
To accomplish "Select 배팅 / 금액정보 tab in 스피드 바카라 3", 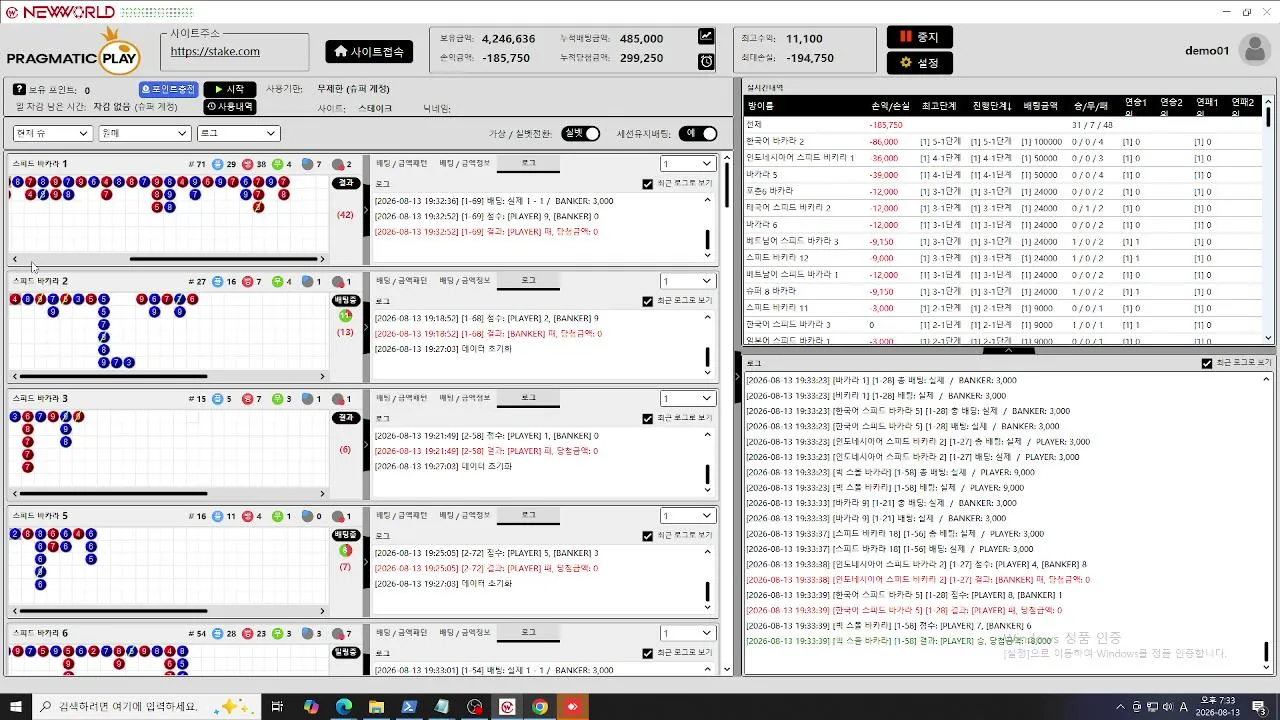I will click(465, 397).
